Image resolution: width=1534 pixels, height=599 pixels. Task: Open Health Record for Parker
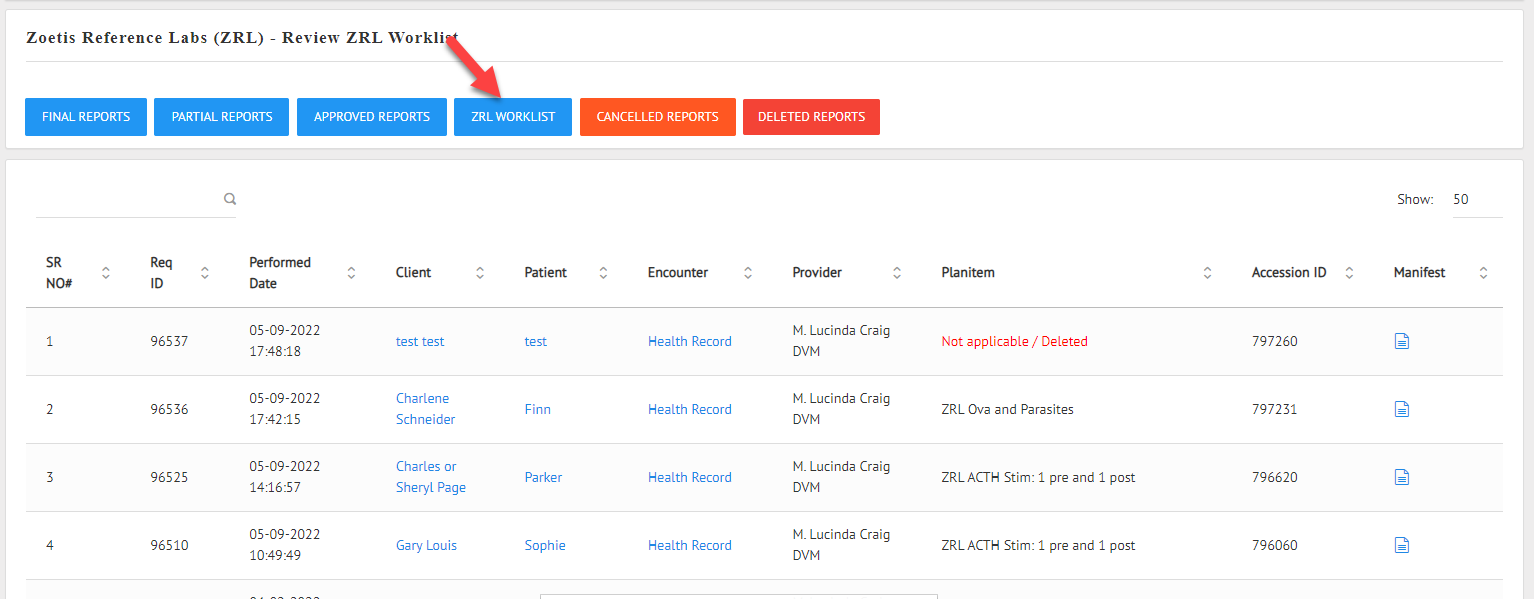[x=690, y=477]
